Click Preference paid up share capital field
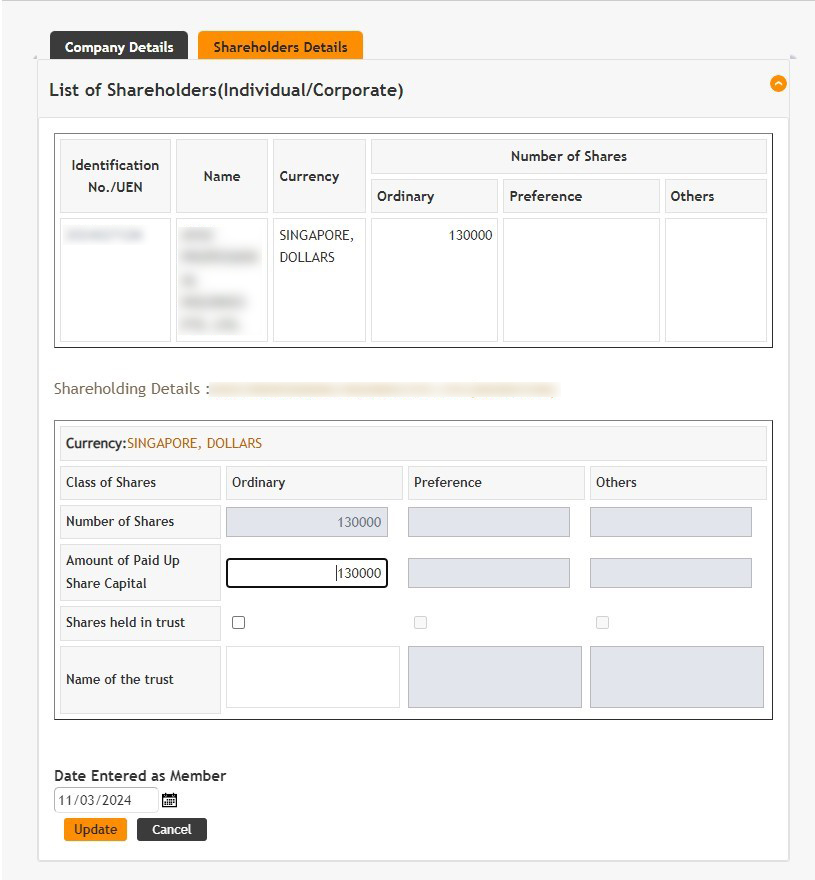The image size is (815, 880). [x=488, y=573]
